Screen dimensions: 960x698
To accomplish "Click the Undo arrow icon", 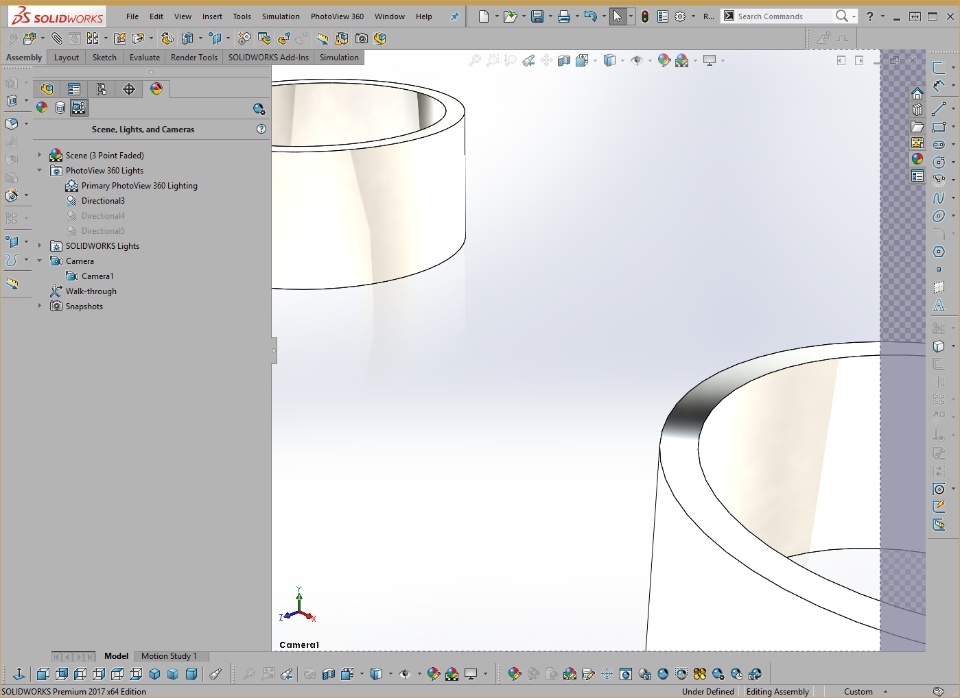I will pos(590,17).
